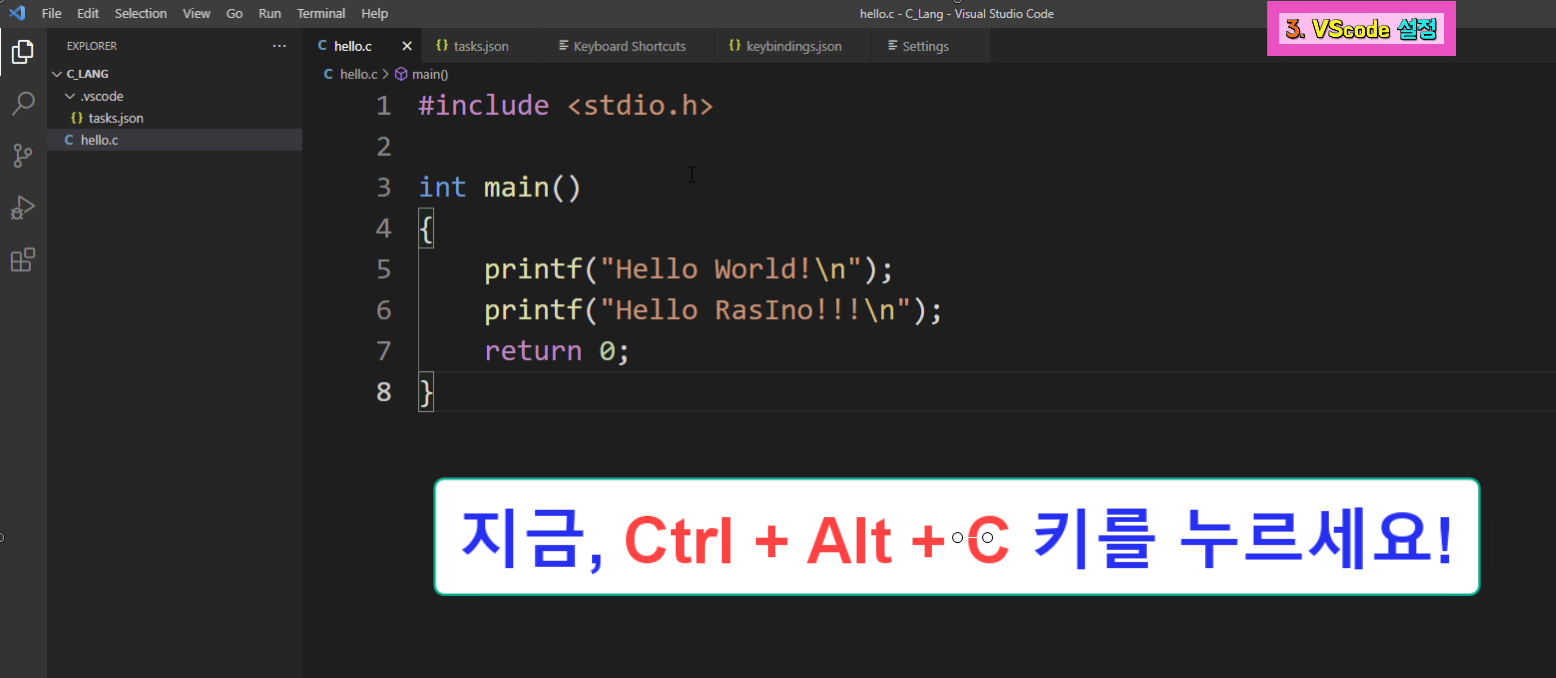
Task: Click the #include <stdio.h> line
Action: click(566, 106)
